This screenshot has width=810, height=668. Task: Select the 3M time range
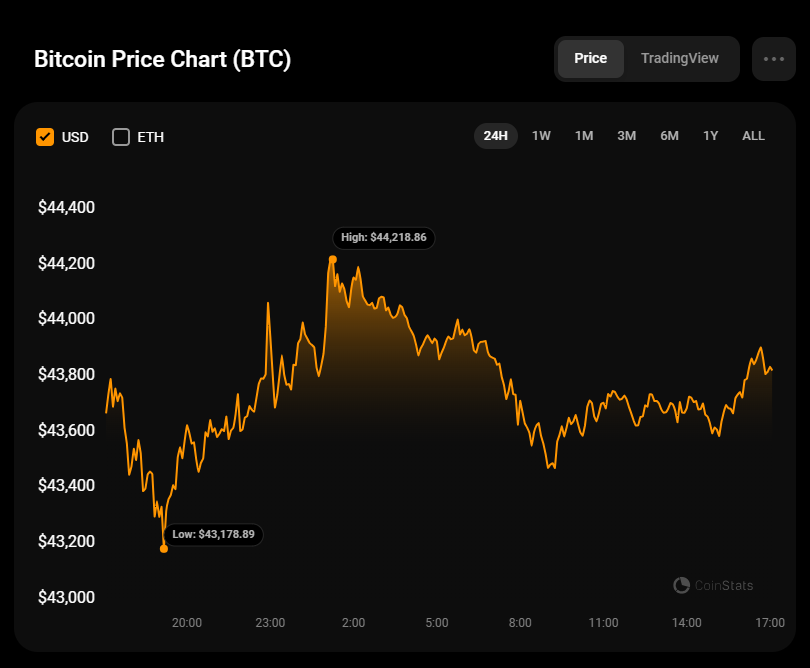click(626, 136)
